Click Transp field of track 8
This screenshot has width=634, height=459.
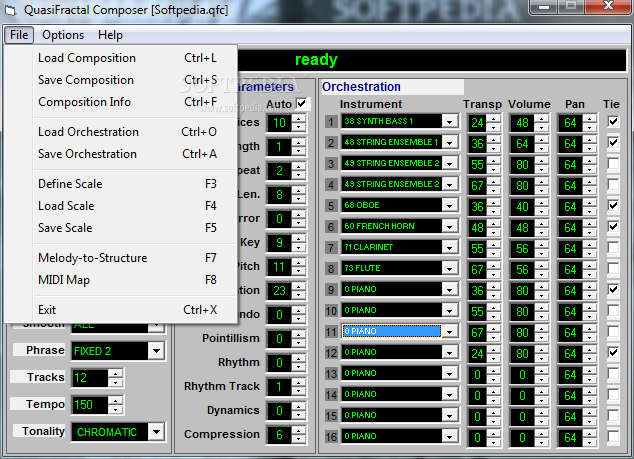tap(477, 269)
